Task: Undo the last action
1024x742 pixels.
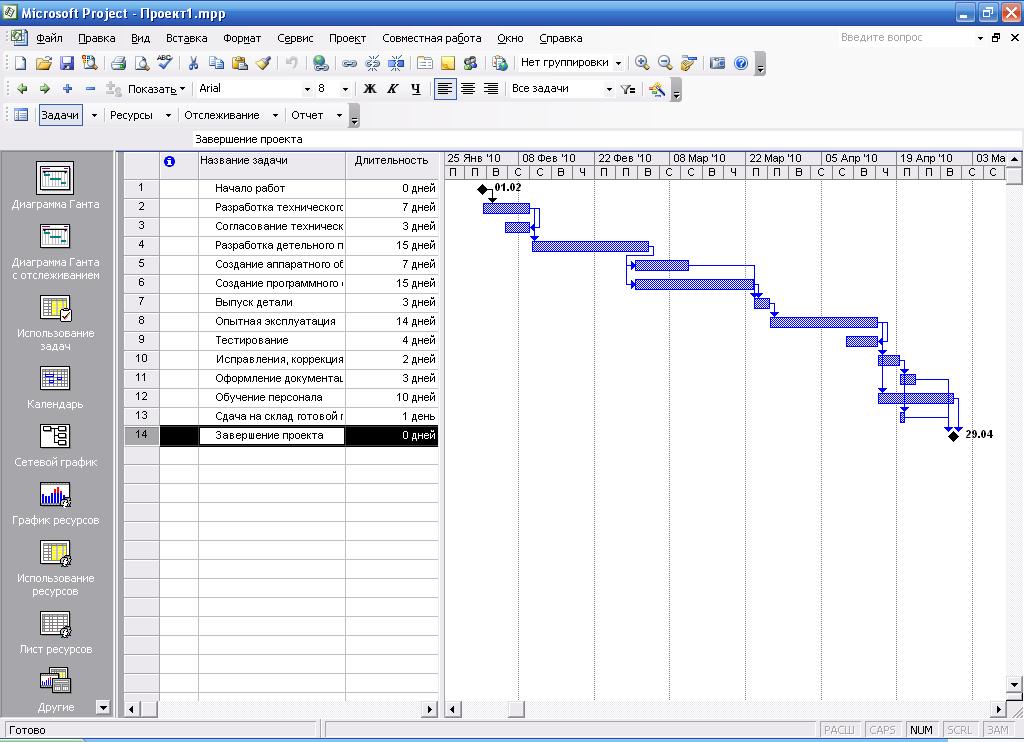Action: click(x=291, y=63)
